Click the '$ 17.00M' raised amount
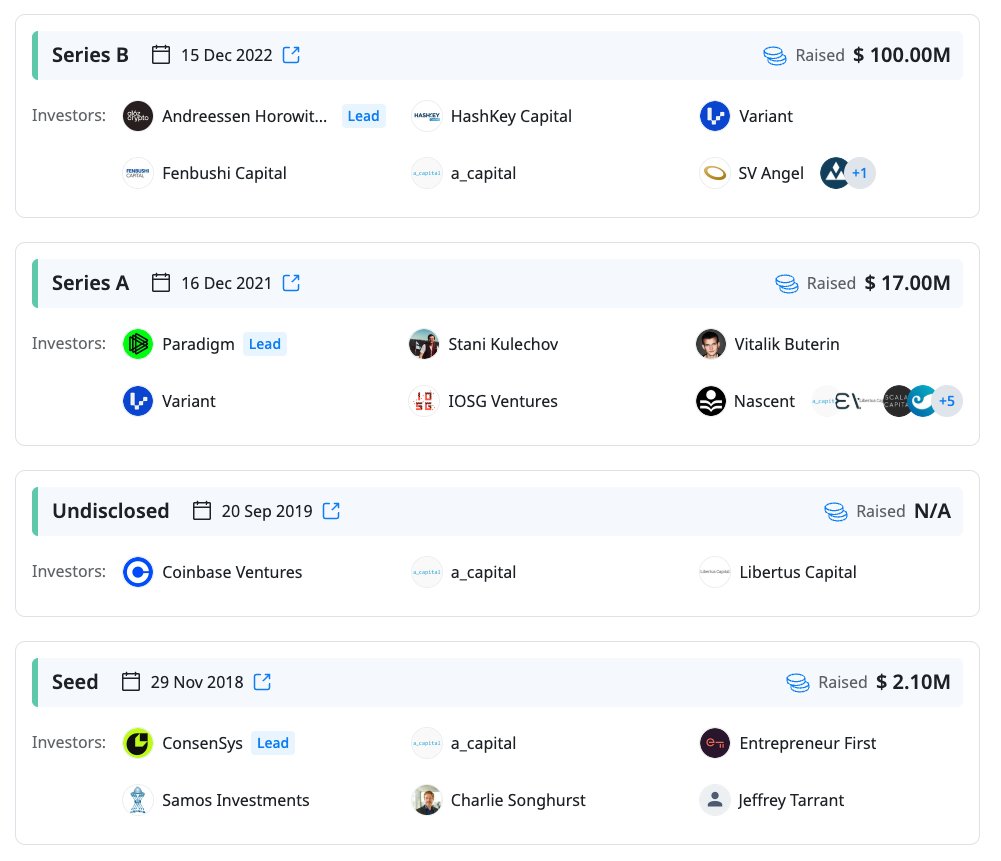Image resolution: width=1001 pixels, height=861 pixels. click(907, 283)
